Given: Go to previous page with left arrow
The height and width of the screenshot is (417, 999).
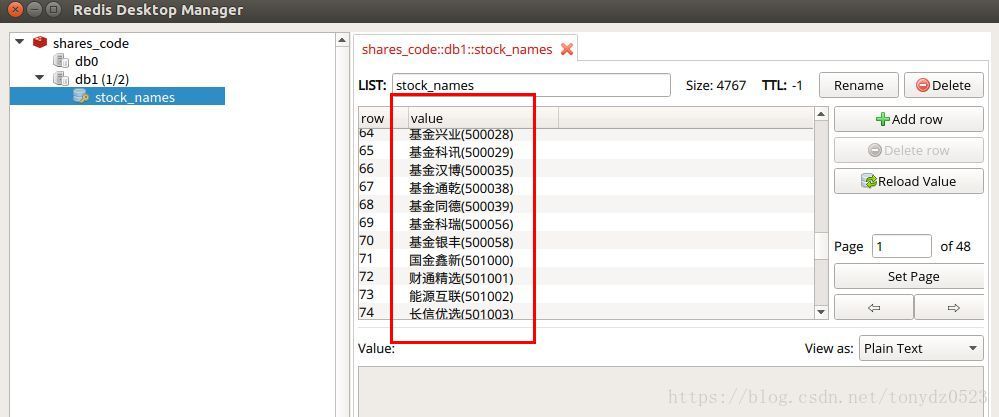Looking at the screenshot, I should coord(873,307).
